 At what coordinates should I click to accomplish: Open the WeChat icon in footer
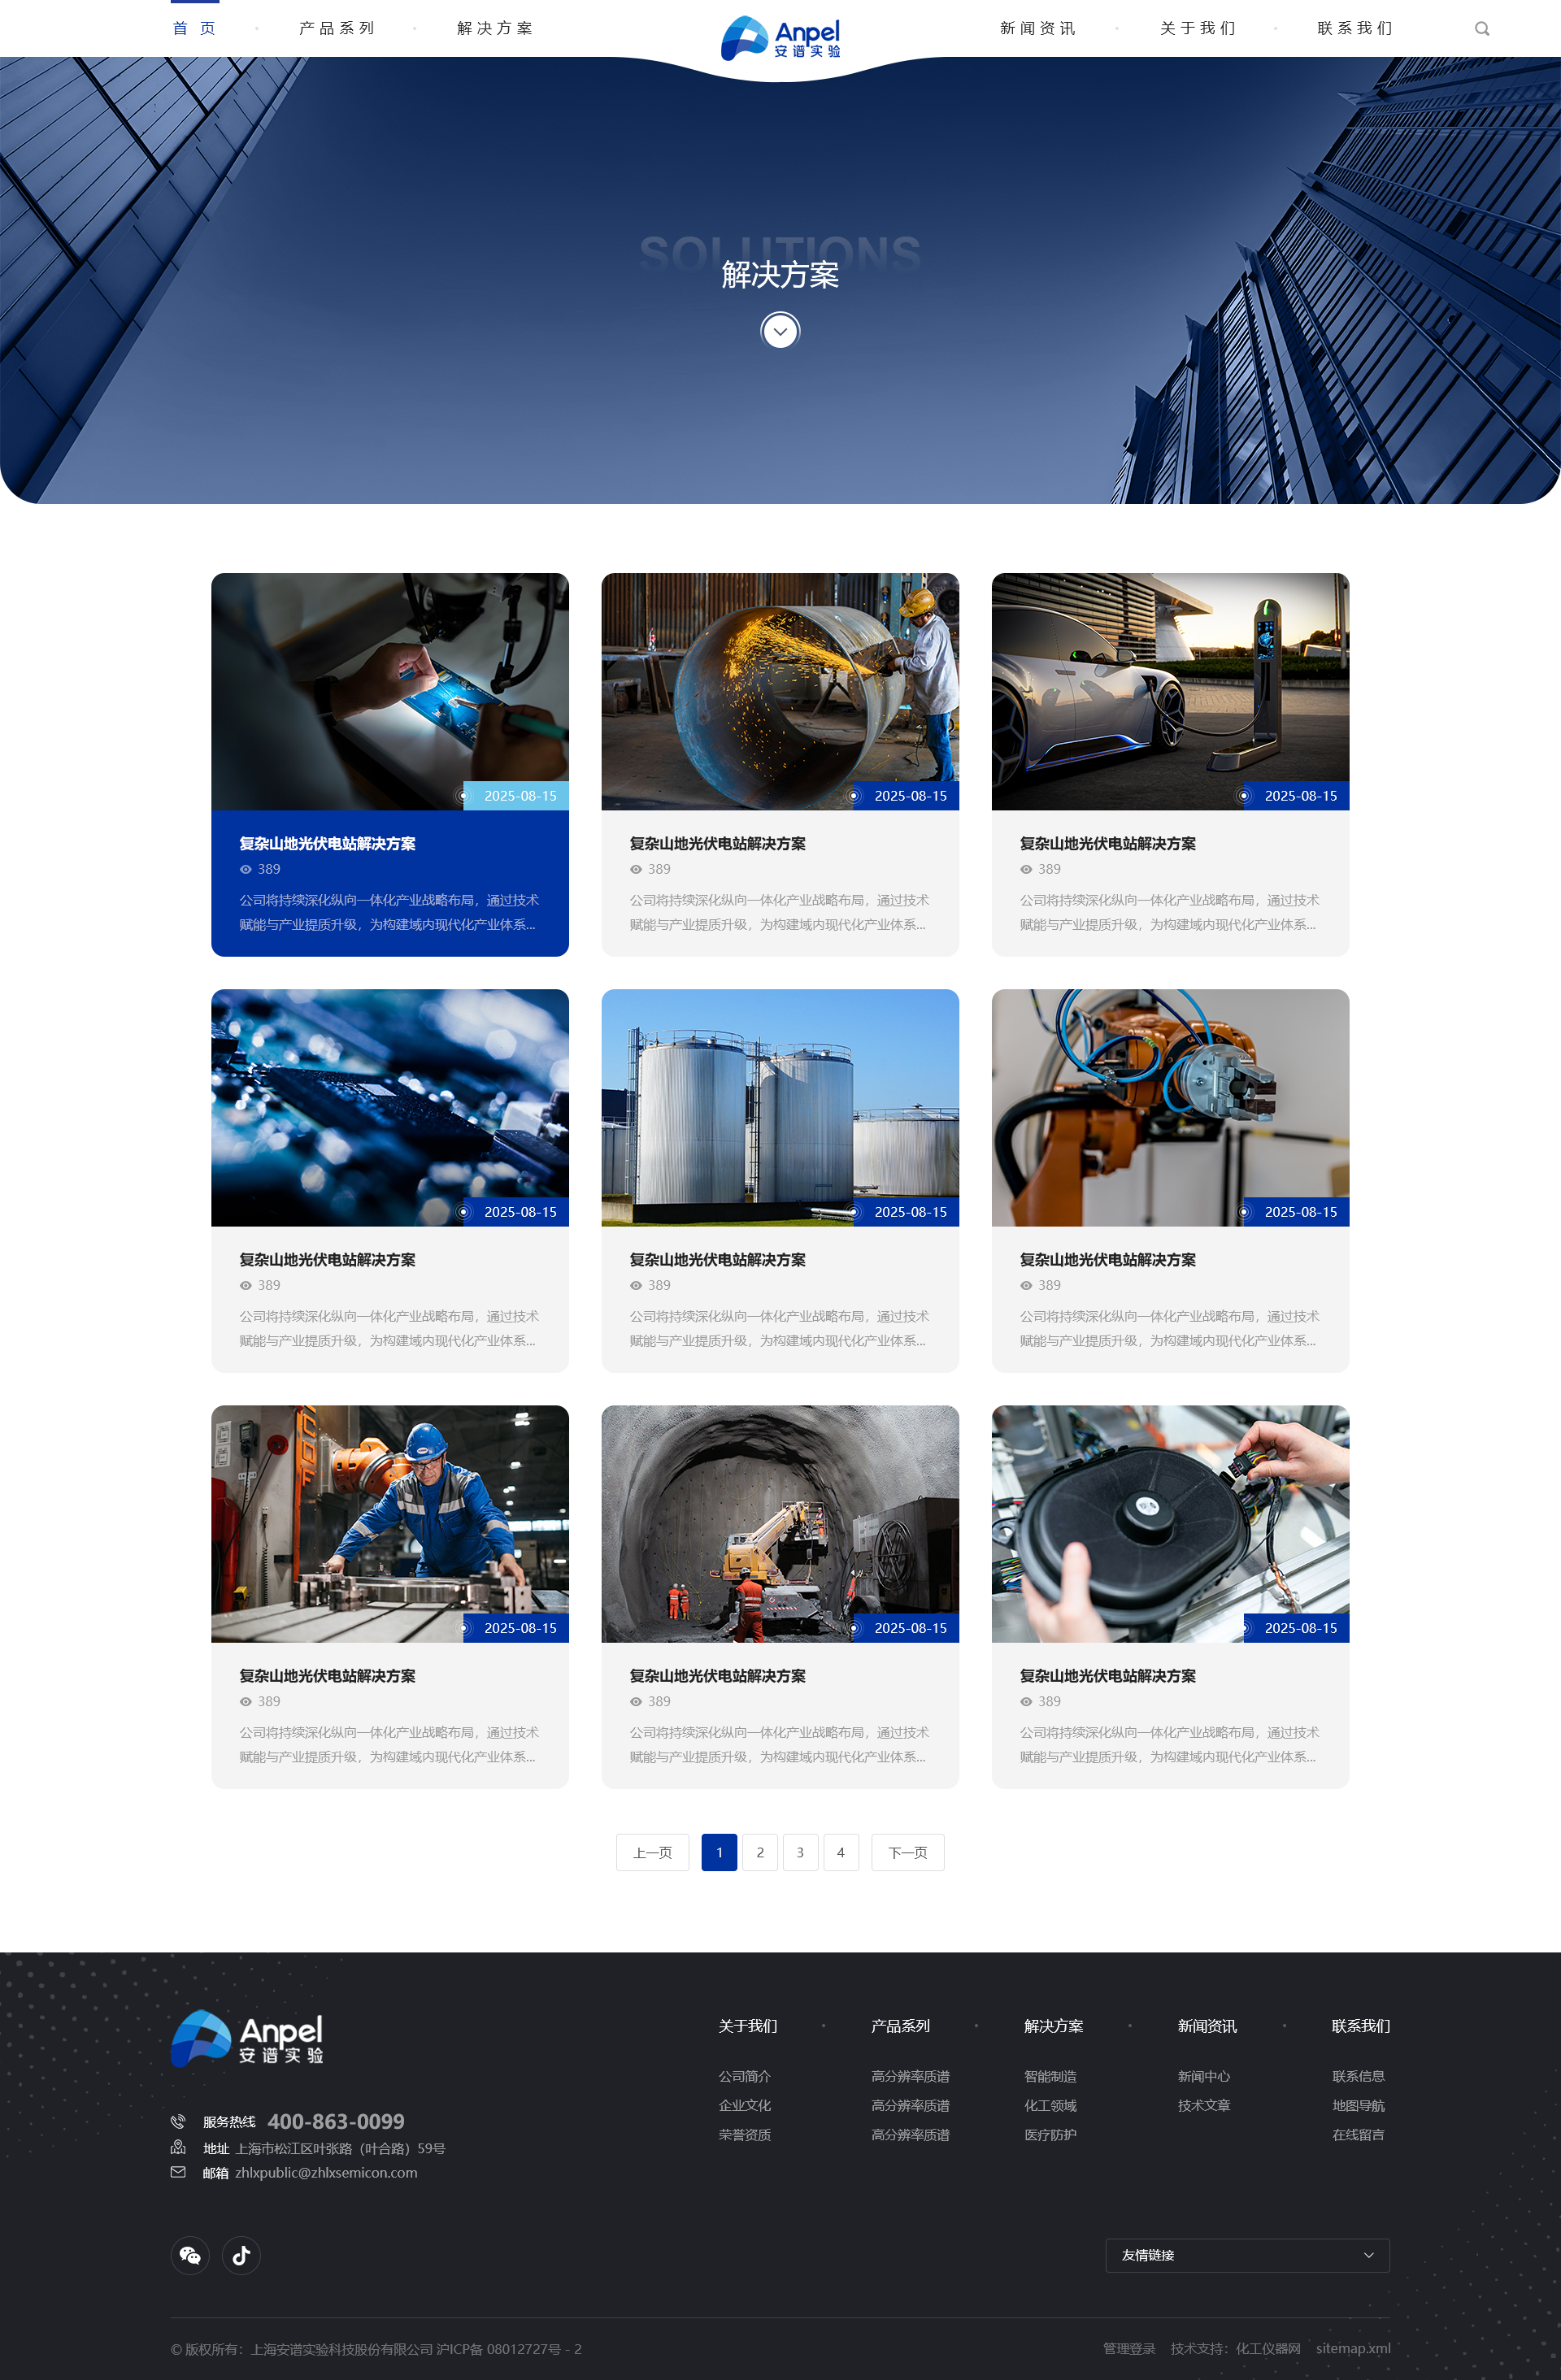190,2255
